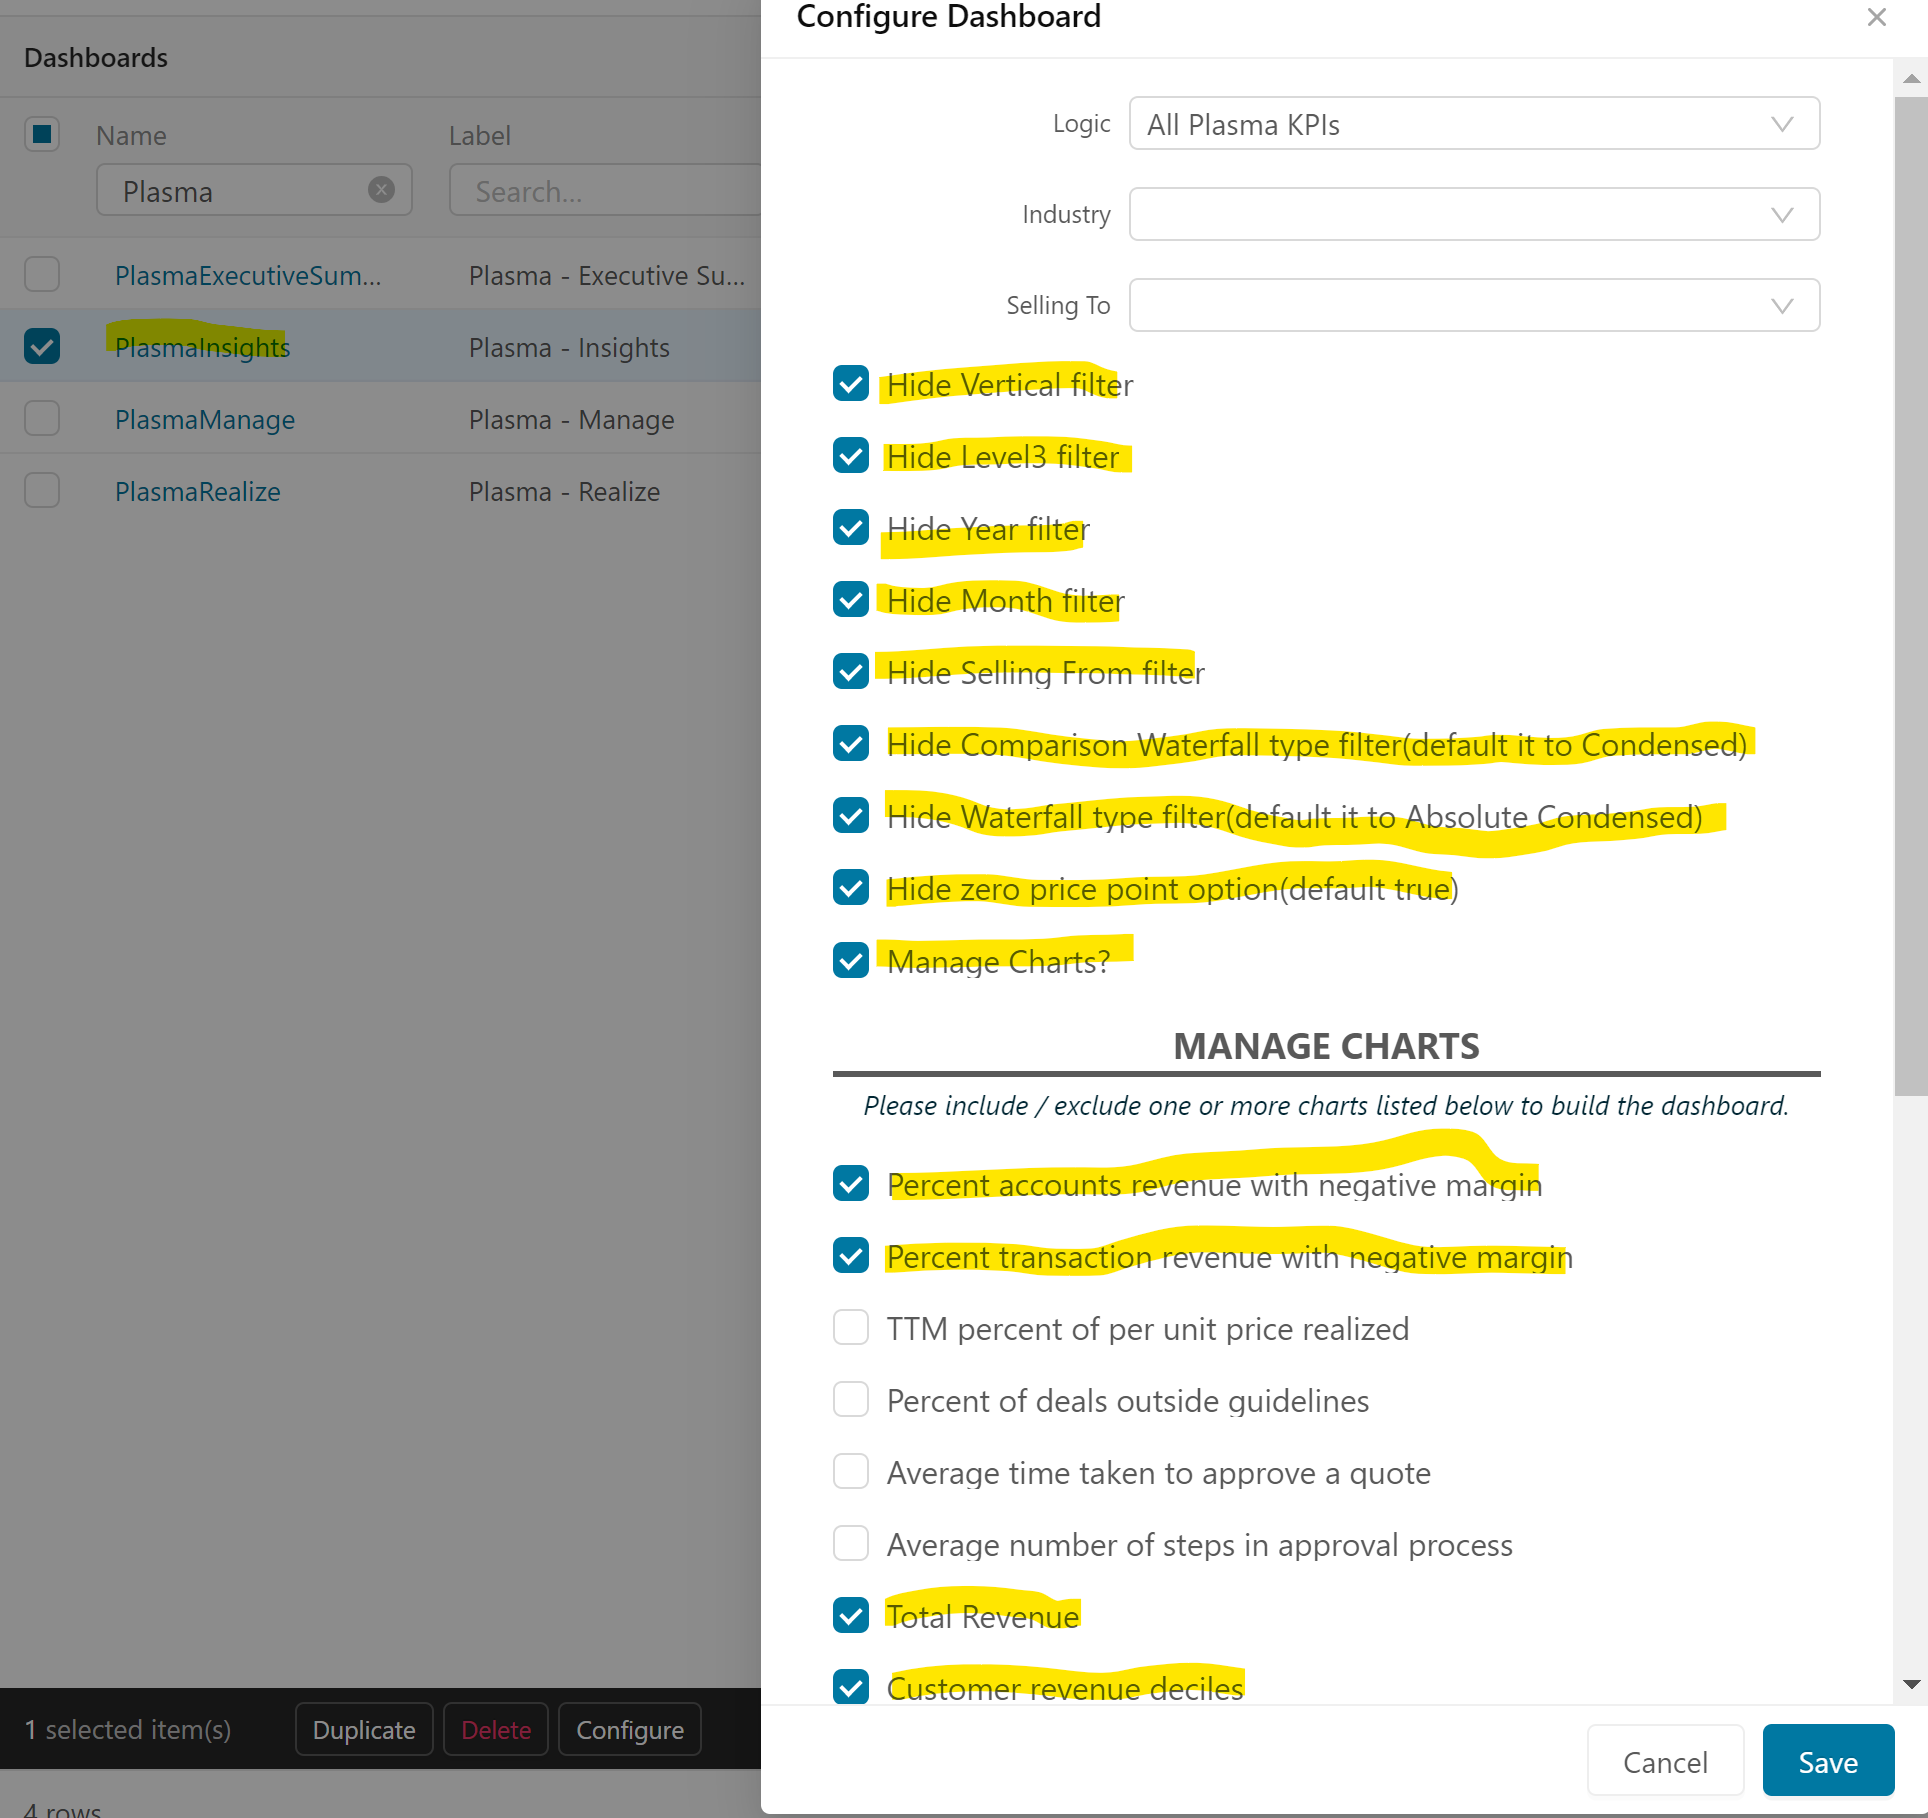Clear the Plasma name filter text
This screenshot has width=1928, height=1818.
click(x=381, y=190)
